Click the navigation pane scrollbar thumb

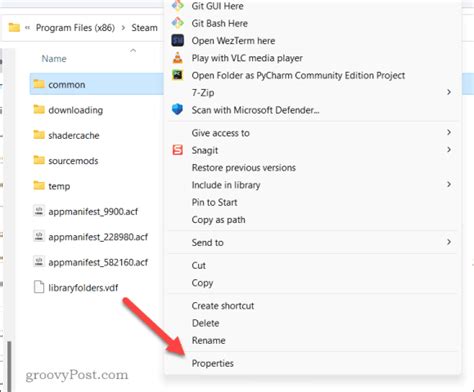9,366
